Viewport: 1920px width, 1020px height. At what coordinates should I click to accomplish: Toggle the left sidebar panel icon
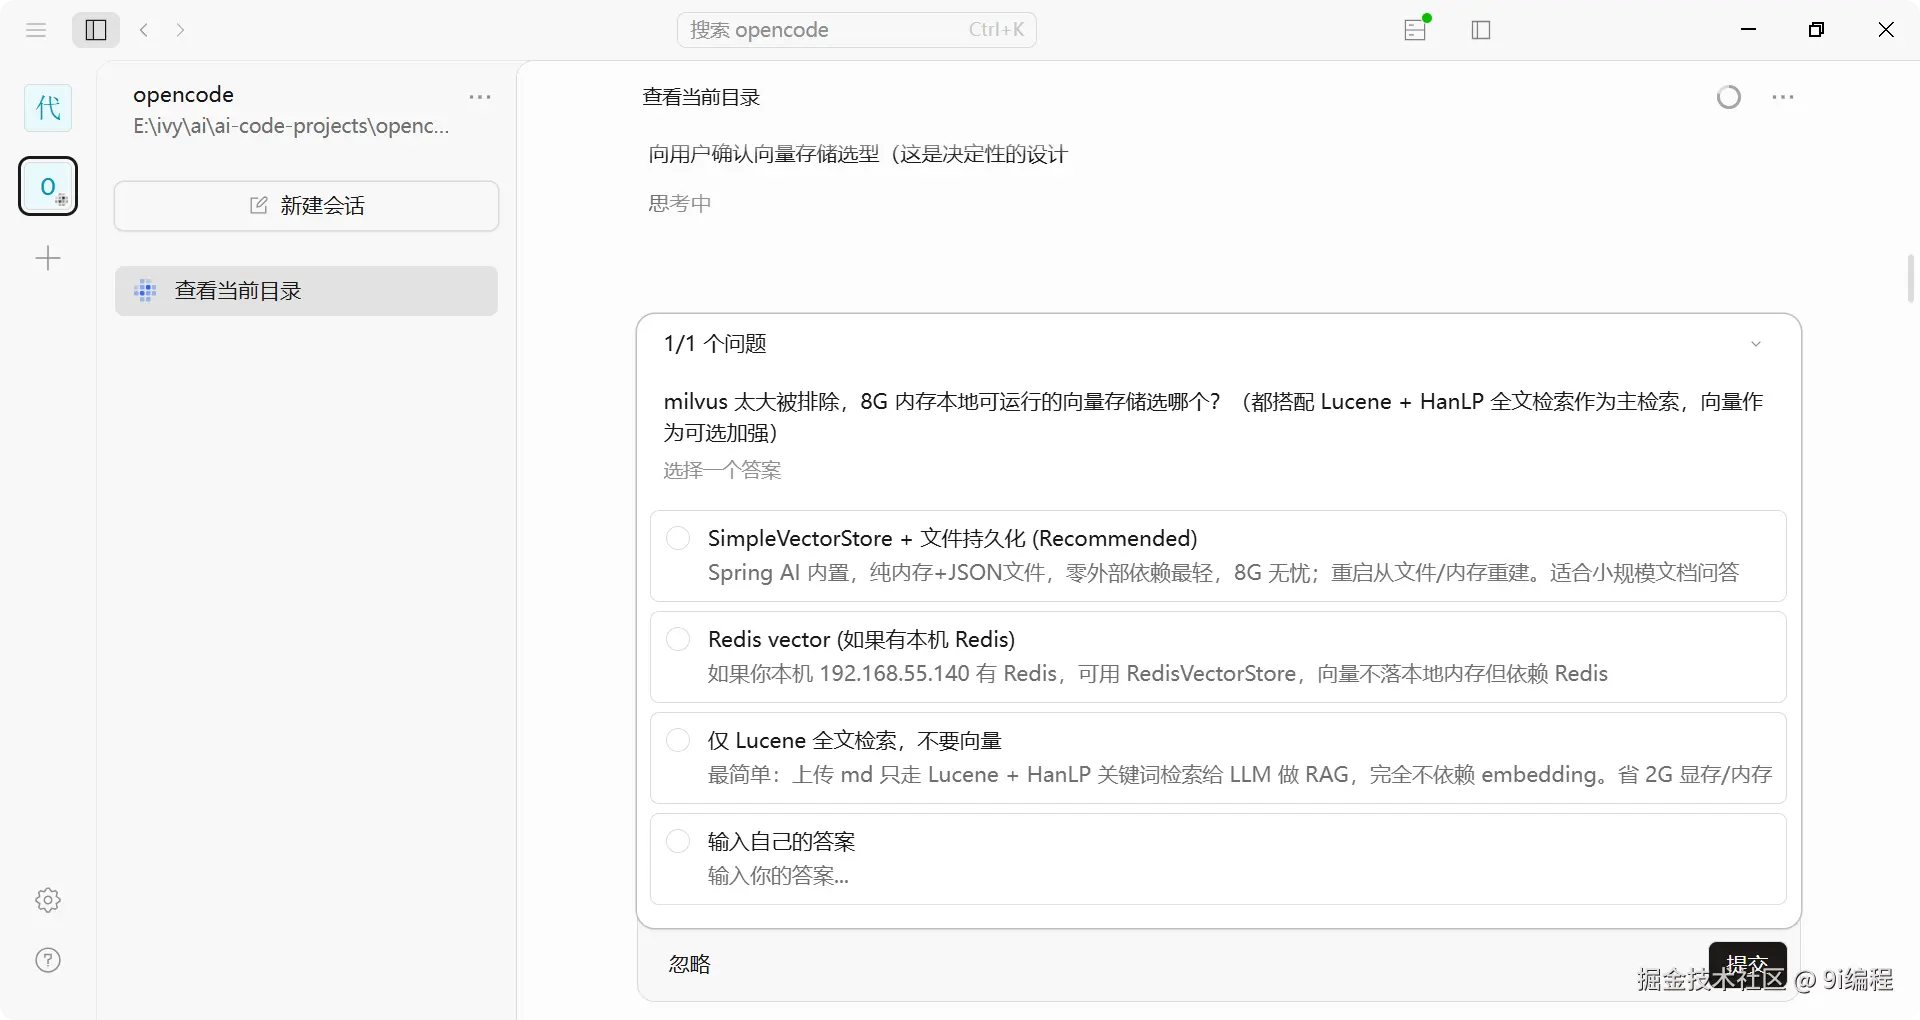[96, 30]
